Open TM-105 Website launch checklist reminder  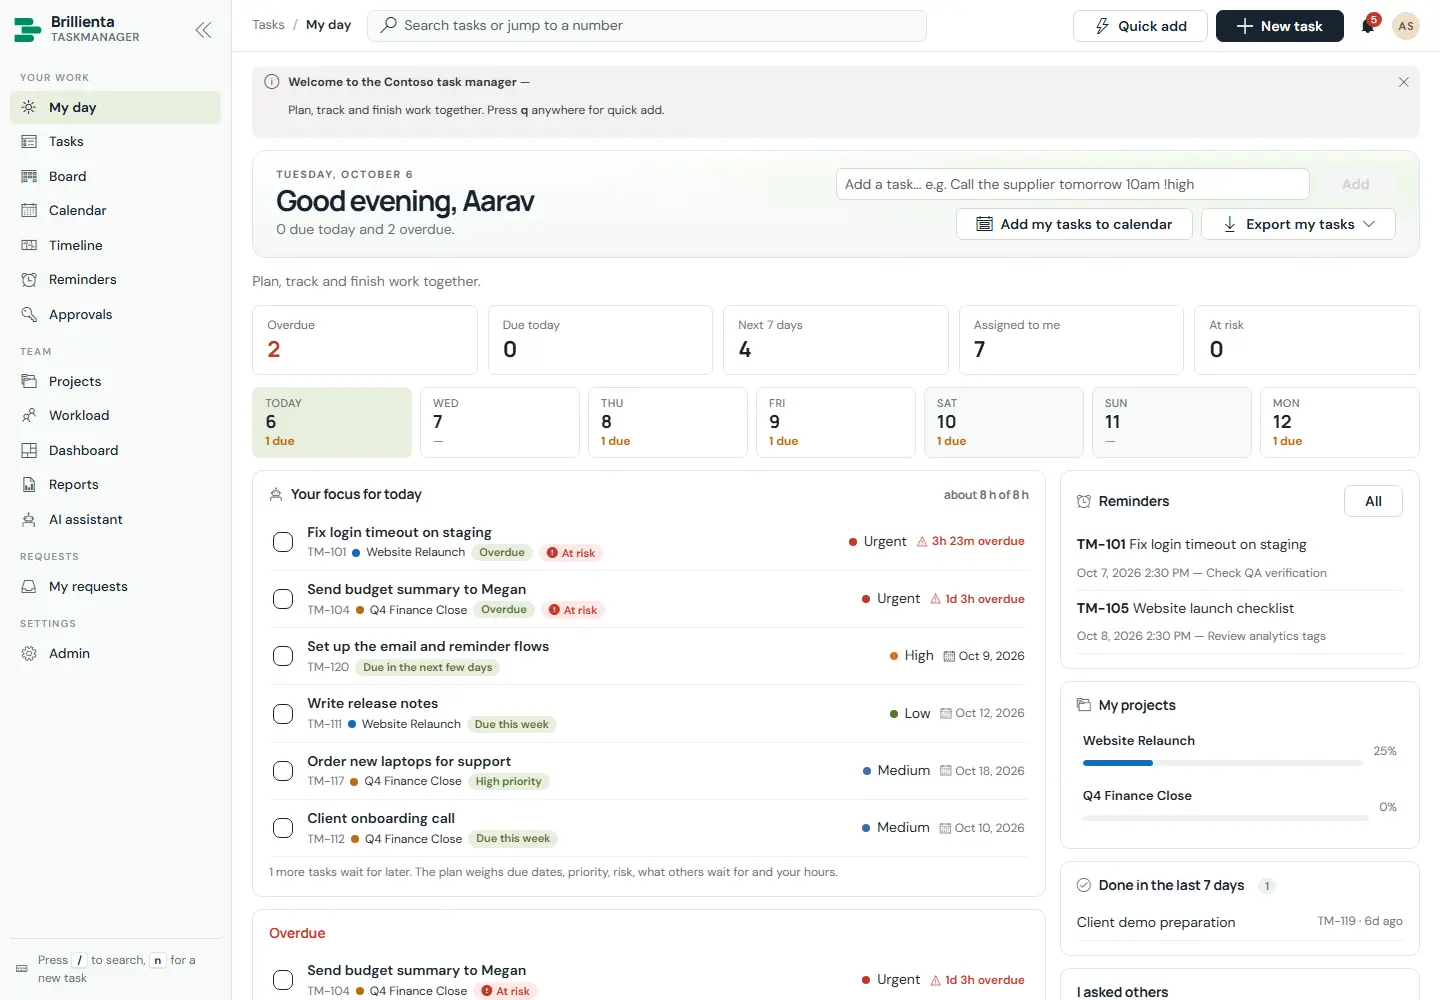click(x=1239, y=621)
